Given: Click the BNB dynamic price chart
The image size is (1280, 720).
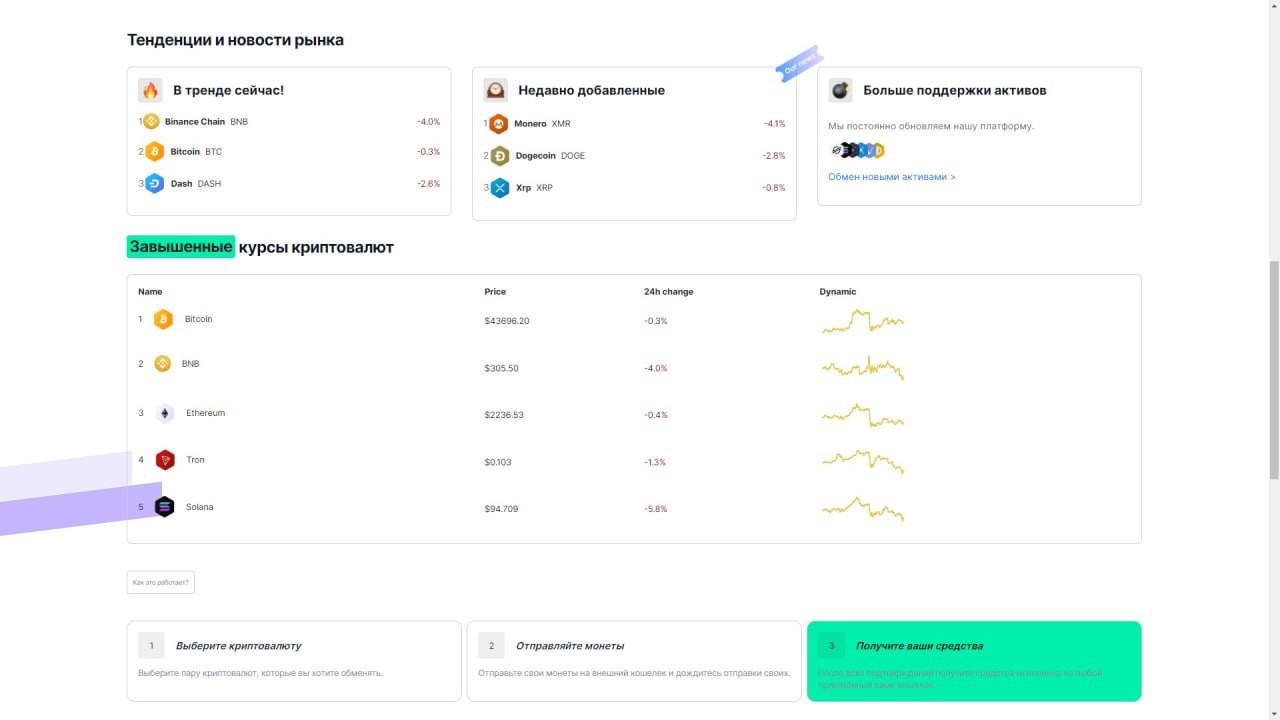Looking at the screenshot, I should pos(862,368).
